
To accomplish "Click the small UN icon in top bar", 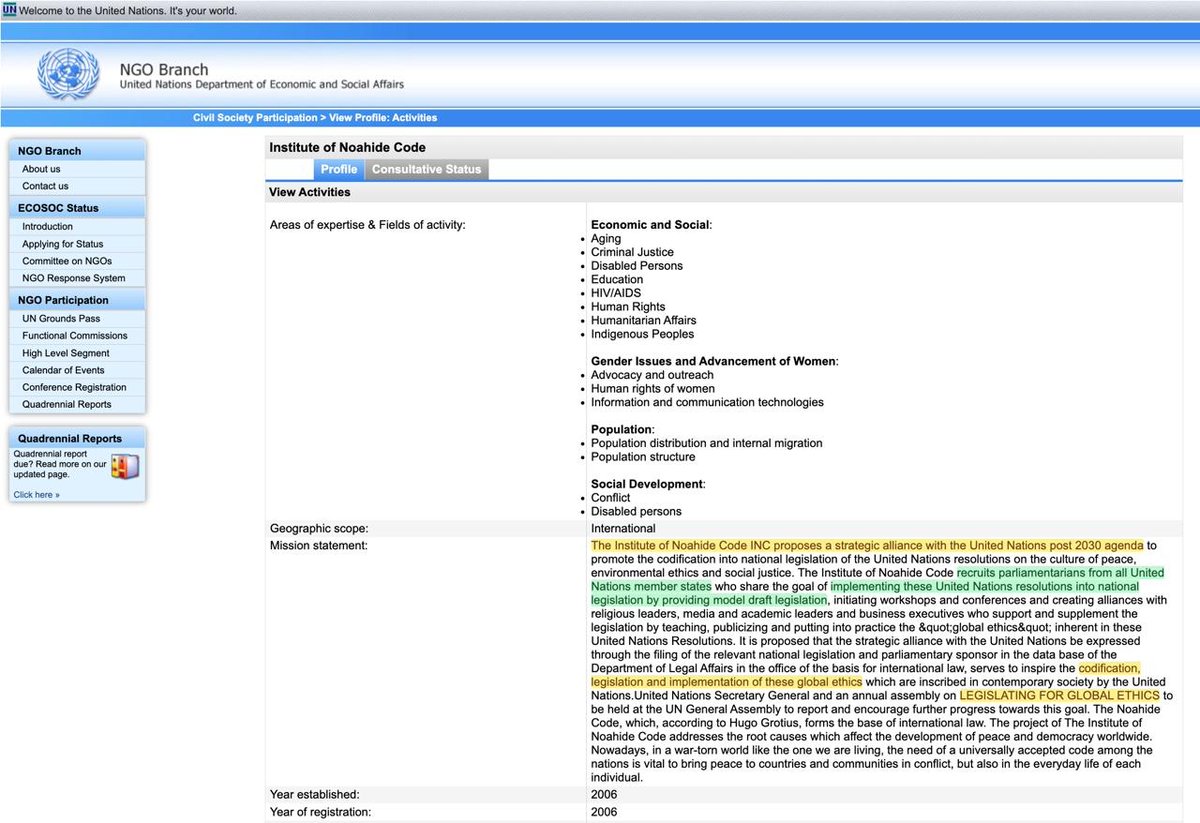I will (10, 11).
